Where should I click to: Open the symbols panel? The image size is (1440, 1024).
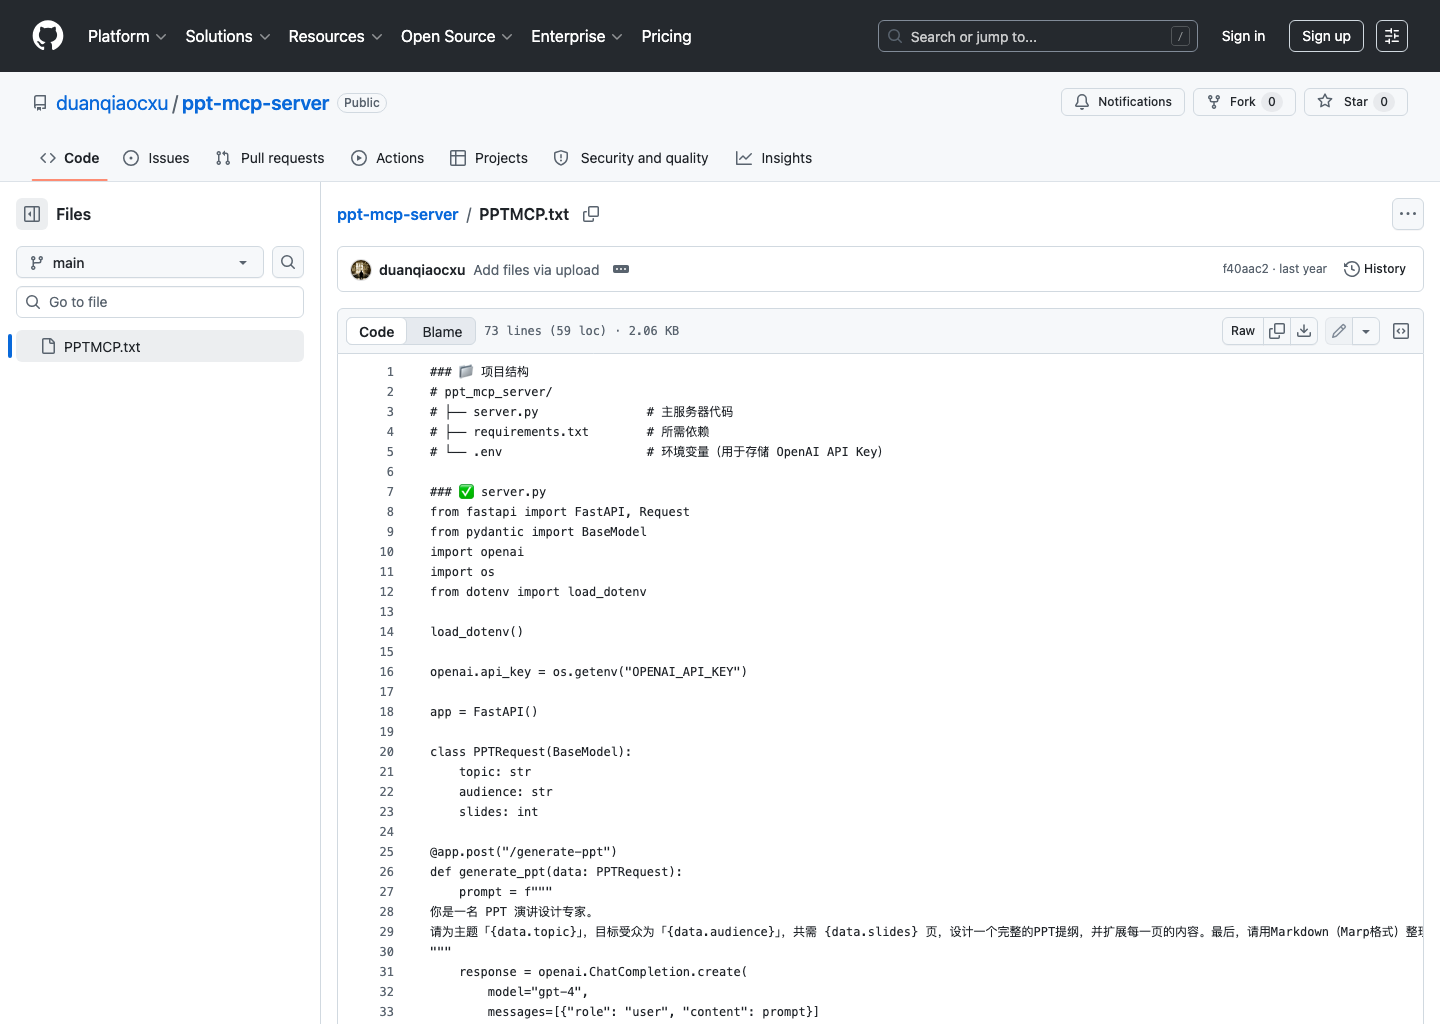click(x=1401, y=331)
